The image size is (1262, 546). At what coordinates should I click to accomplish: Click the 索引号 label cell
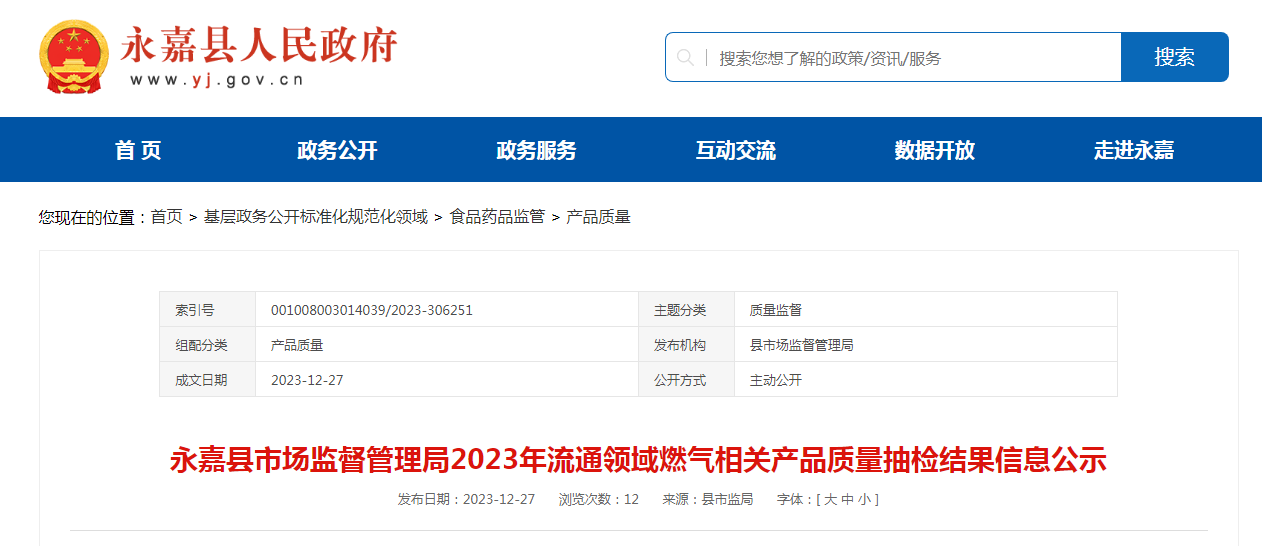click(208, 310)
